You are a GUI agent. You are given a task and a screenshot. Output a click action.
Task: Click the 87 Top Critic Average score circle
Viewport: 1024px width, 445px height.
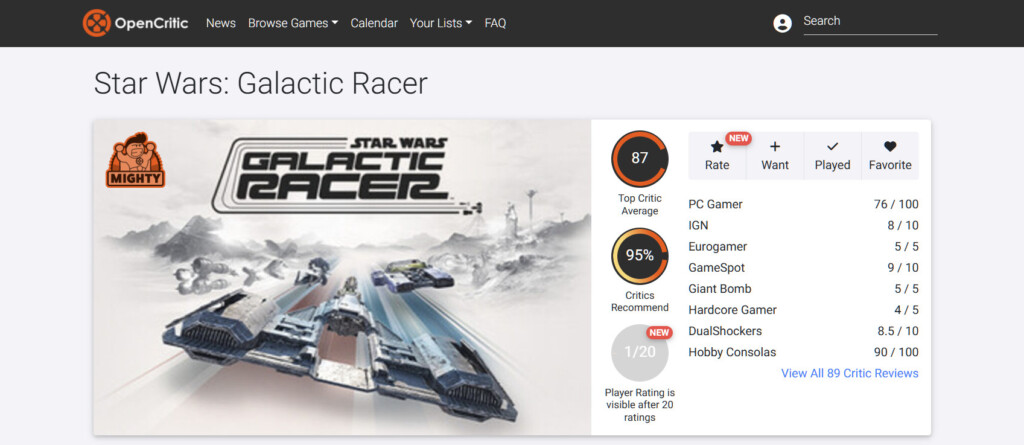[x=639, y=159]
